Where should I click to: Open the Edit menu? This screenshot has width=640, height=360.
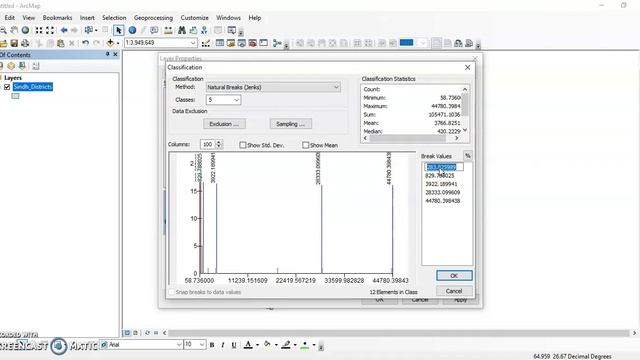coord(9,18)
